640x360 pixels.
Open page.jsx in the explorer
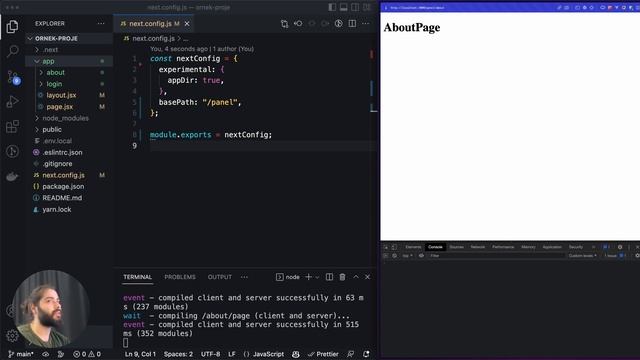coord(69,107)
